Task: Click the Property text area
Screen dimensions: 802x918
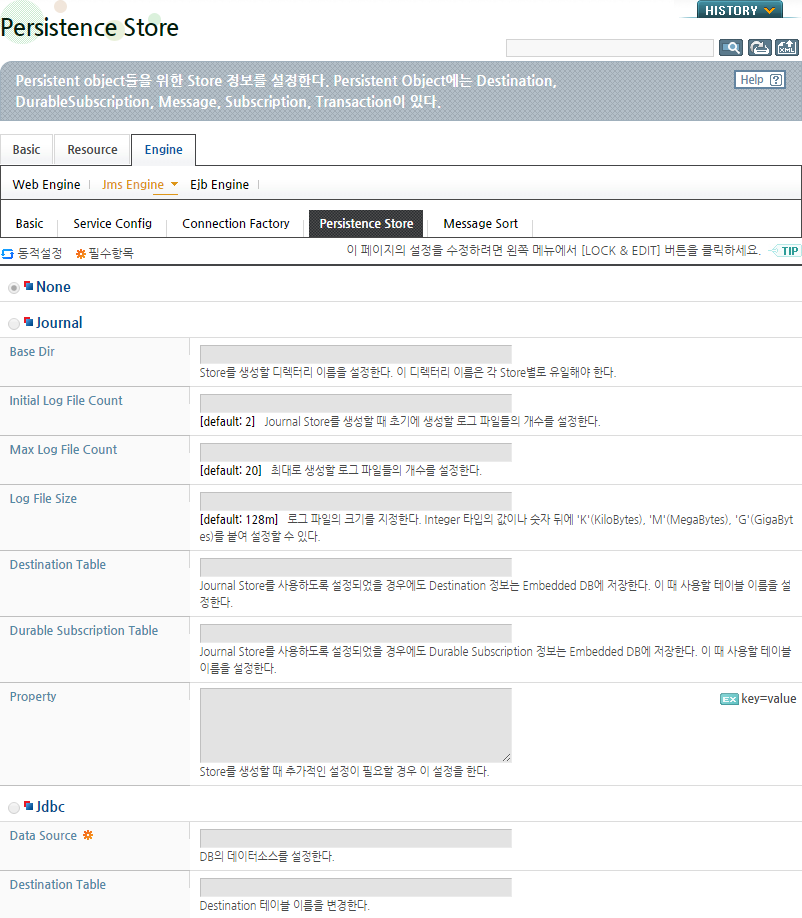Action: point(355,725)
